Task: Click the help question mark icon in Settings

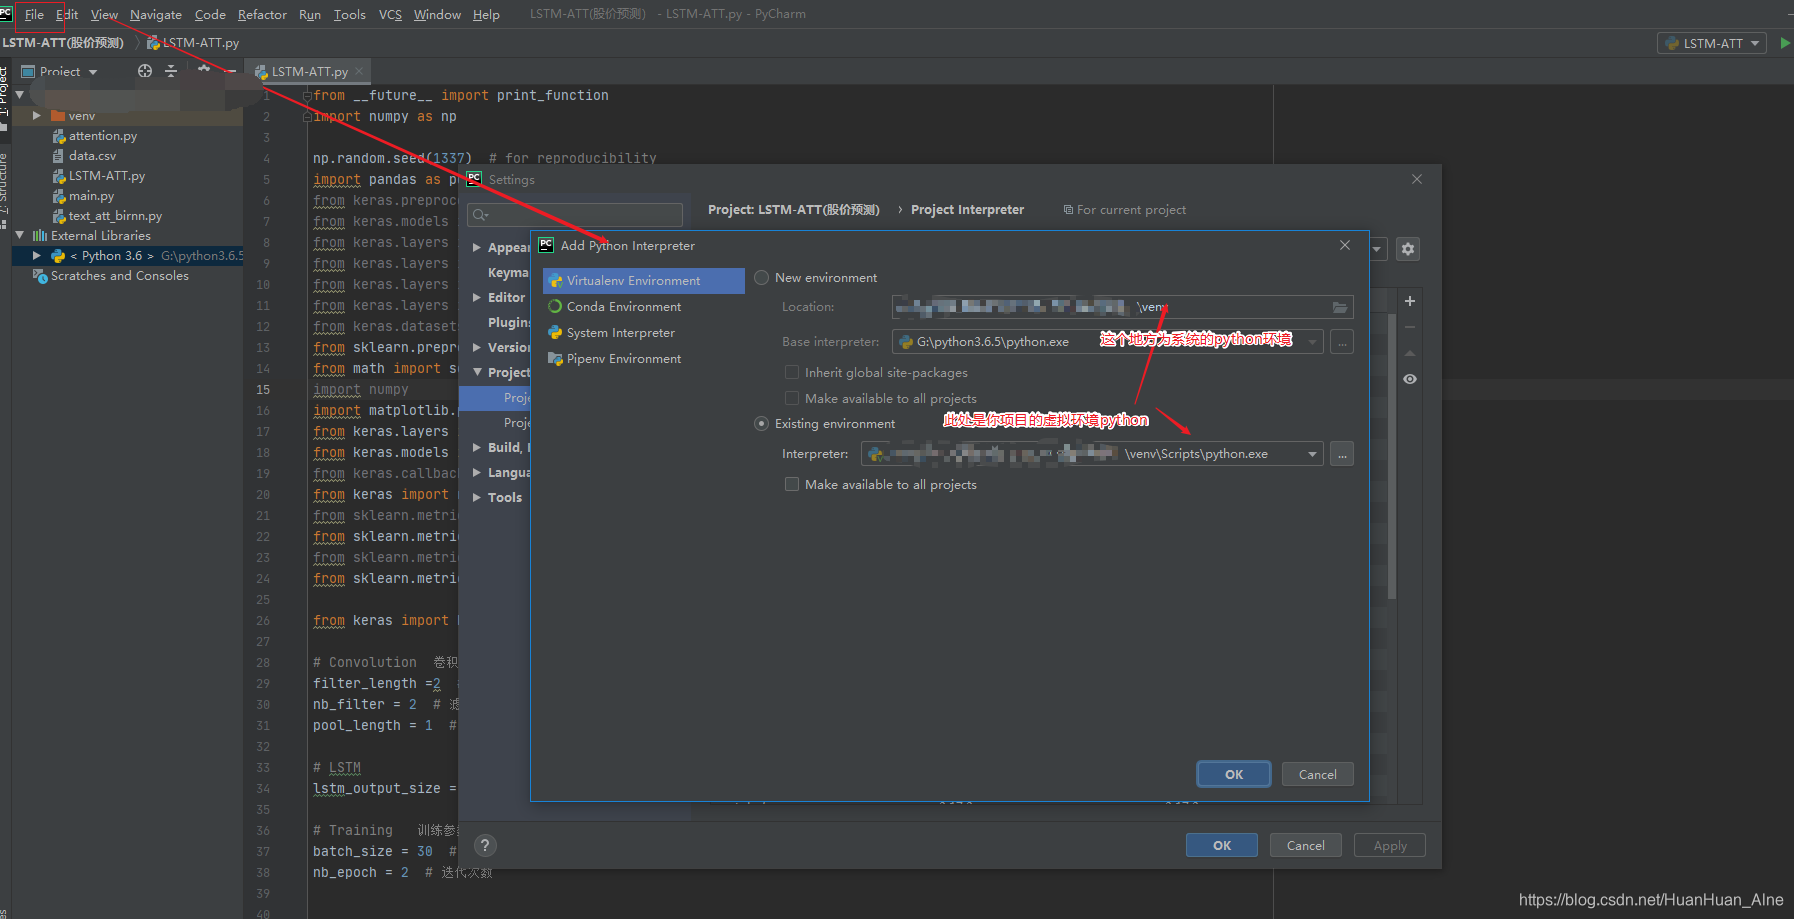Action: (485, 846)
